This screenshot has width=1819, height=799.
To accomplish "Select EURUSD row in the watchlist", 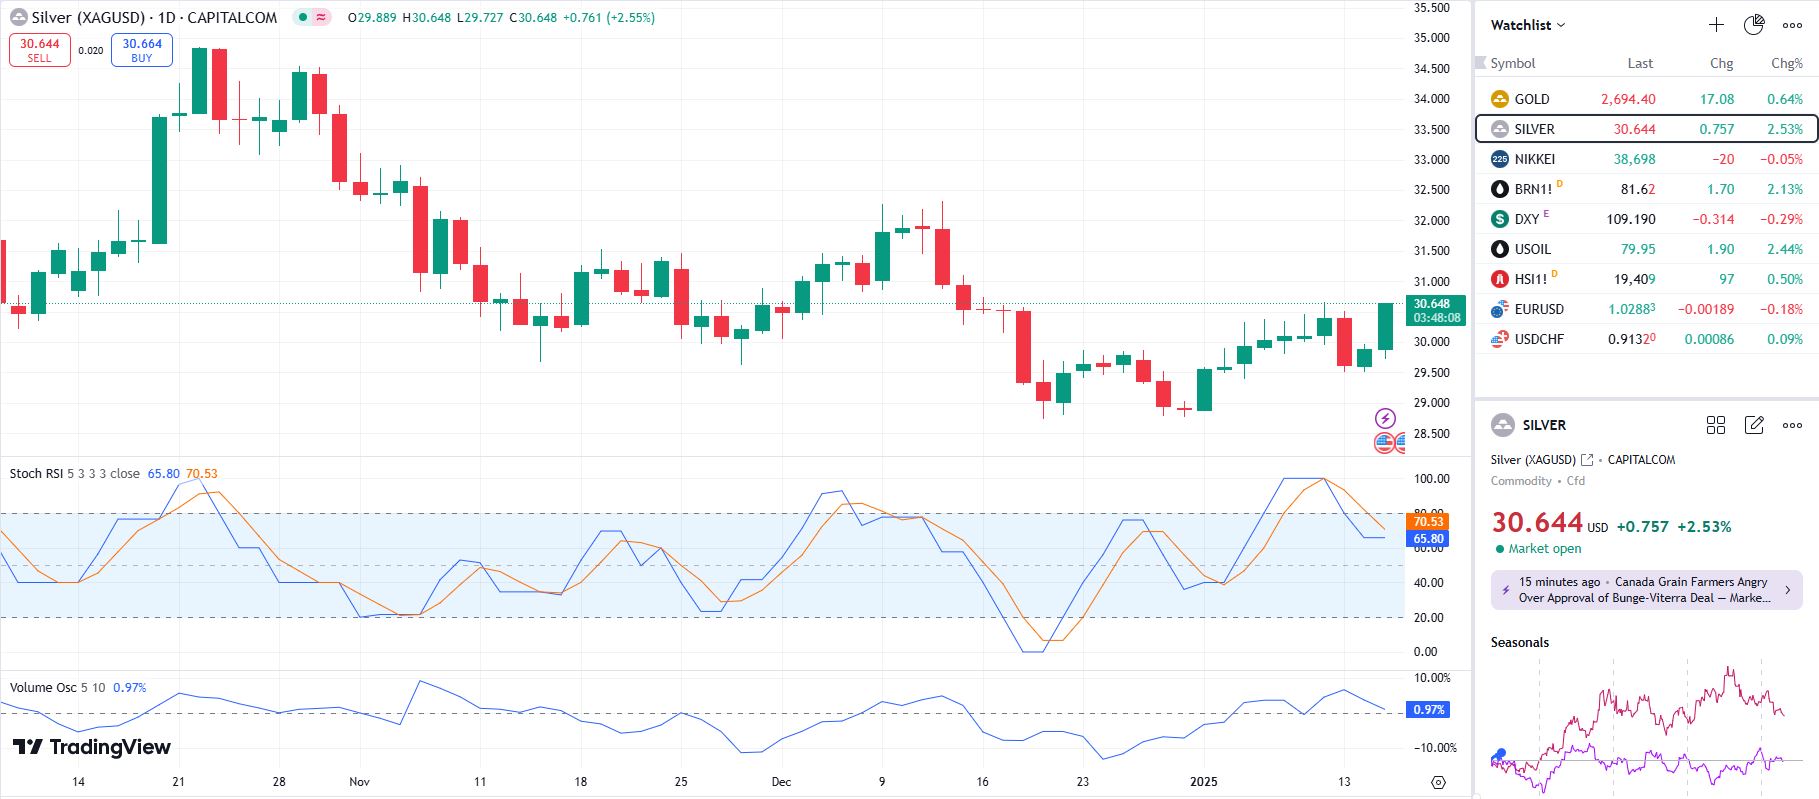I will (1538, 309).
